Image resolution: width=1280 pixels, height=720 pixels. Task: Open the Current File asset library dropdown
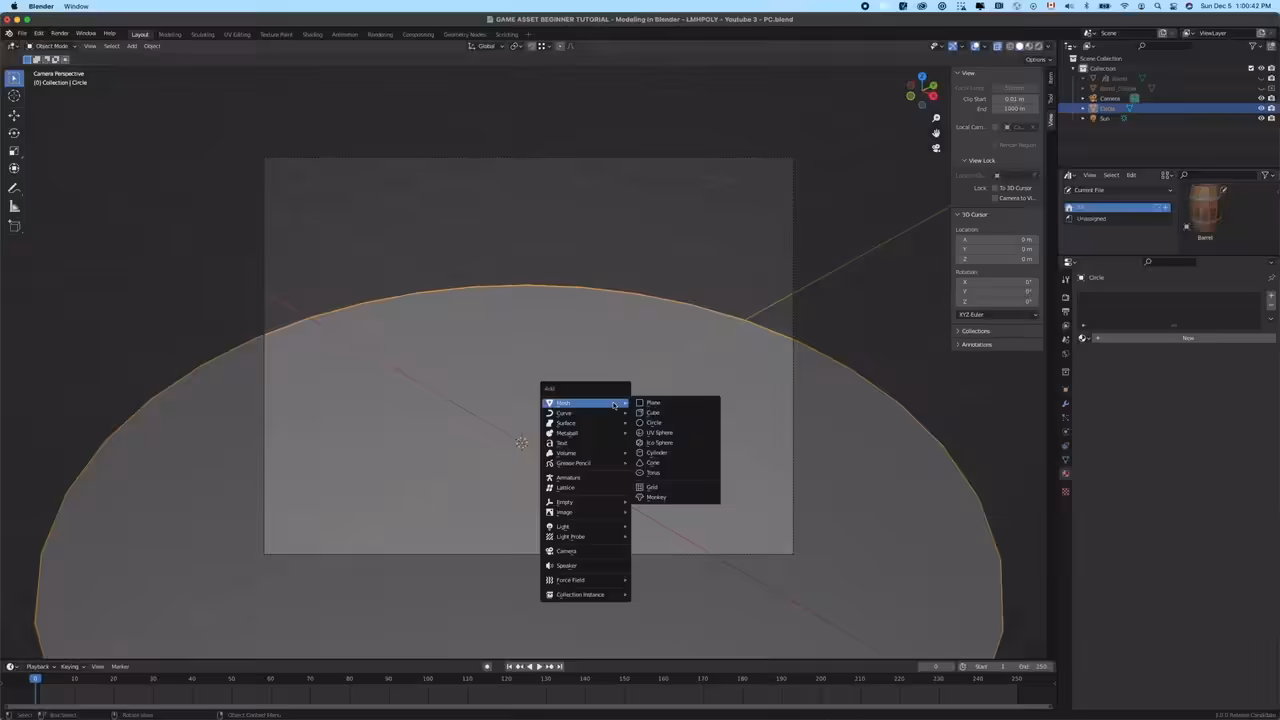pos(1117,190)
